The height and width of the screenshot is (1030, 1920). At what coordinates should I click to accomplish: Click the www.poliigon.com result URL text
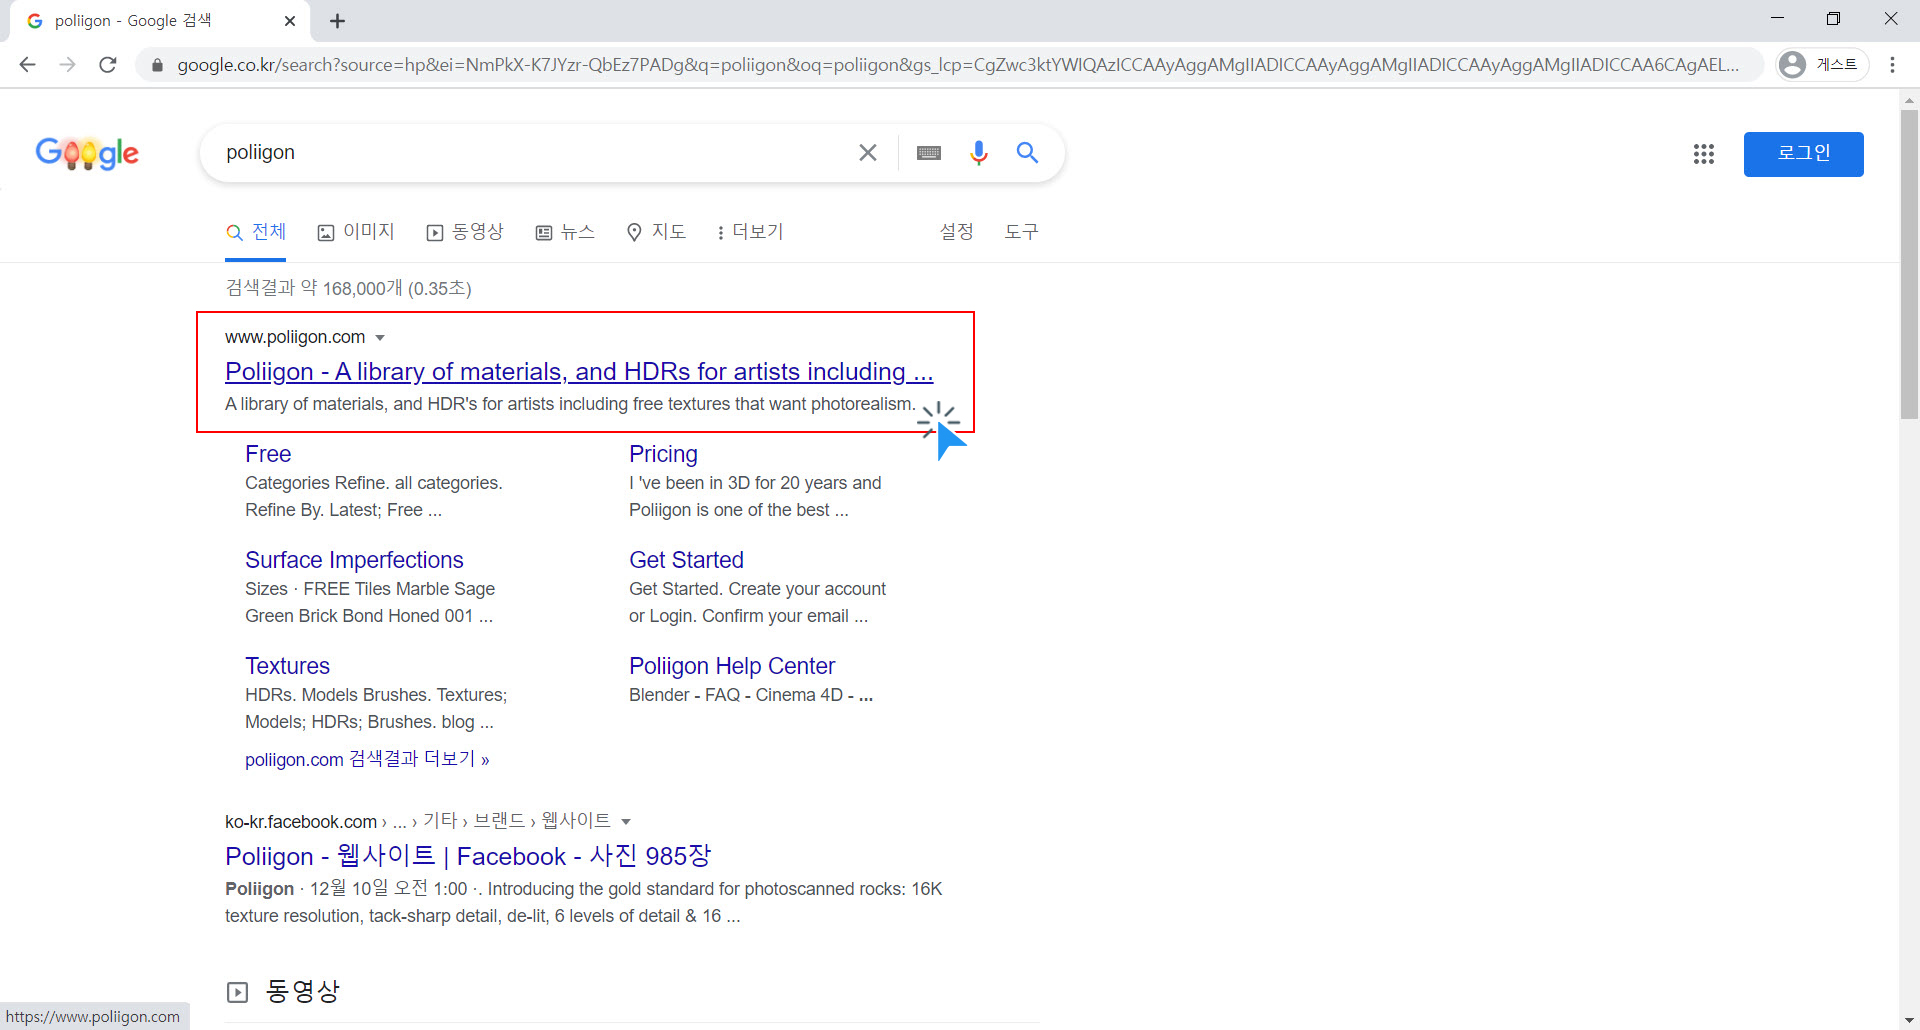(x=295, y=337)
